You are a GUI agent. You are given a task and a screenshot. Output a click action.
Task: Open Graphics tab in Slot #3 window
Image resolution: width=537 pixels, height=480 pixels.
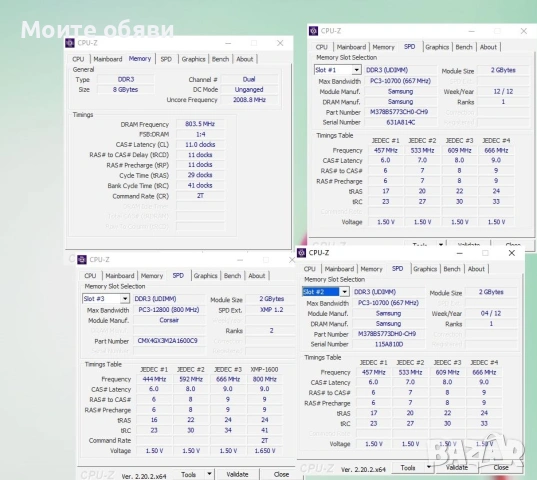[205, 276]
